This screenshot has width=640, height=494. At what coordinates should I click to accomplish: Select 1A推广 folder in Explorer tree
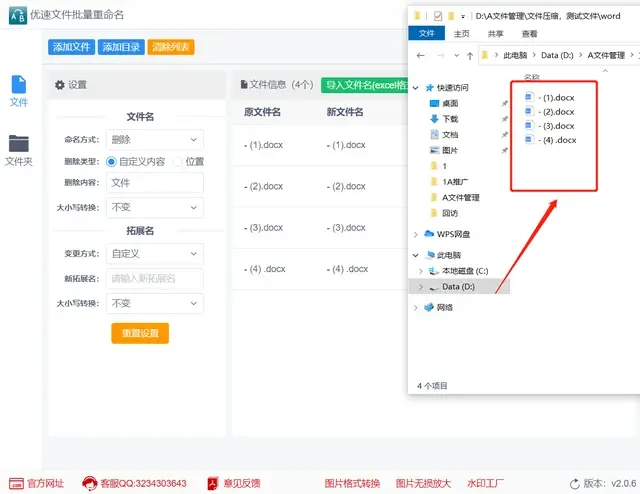[455, 182]
